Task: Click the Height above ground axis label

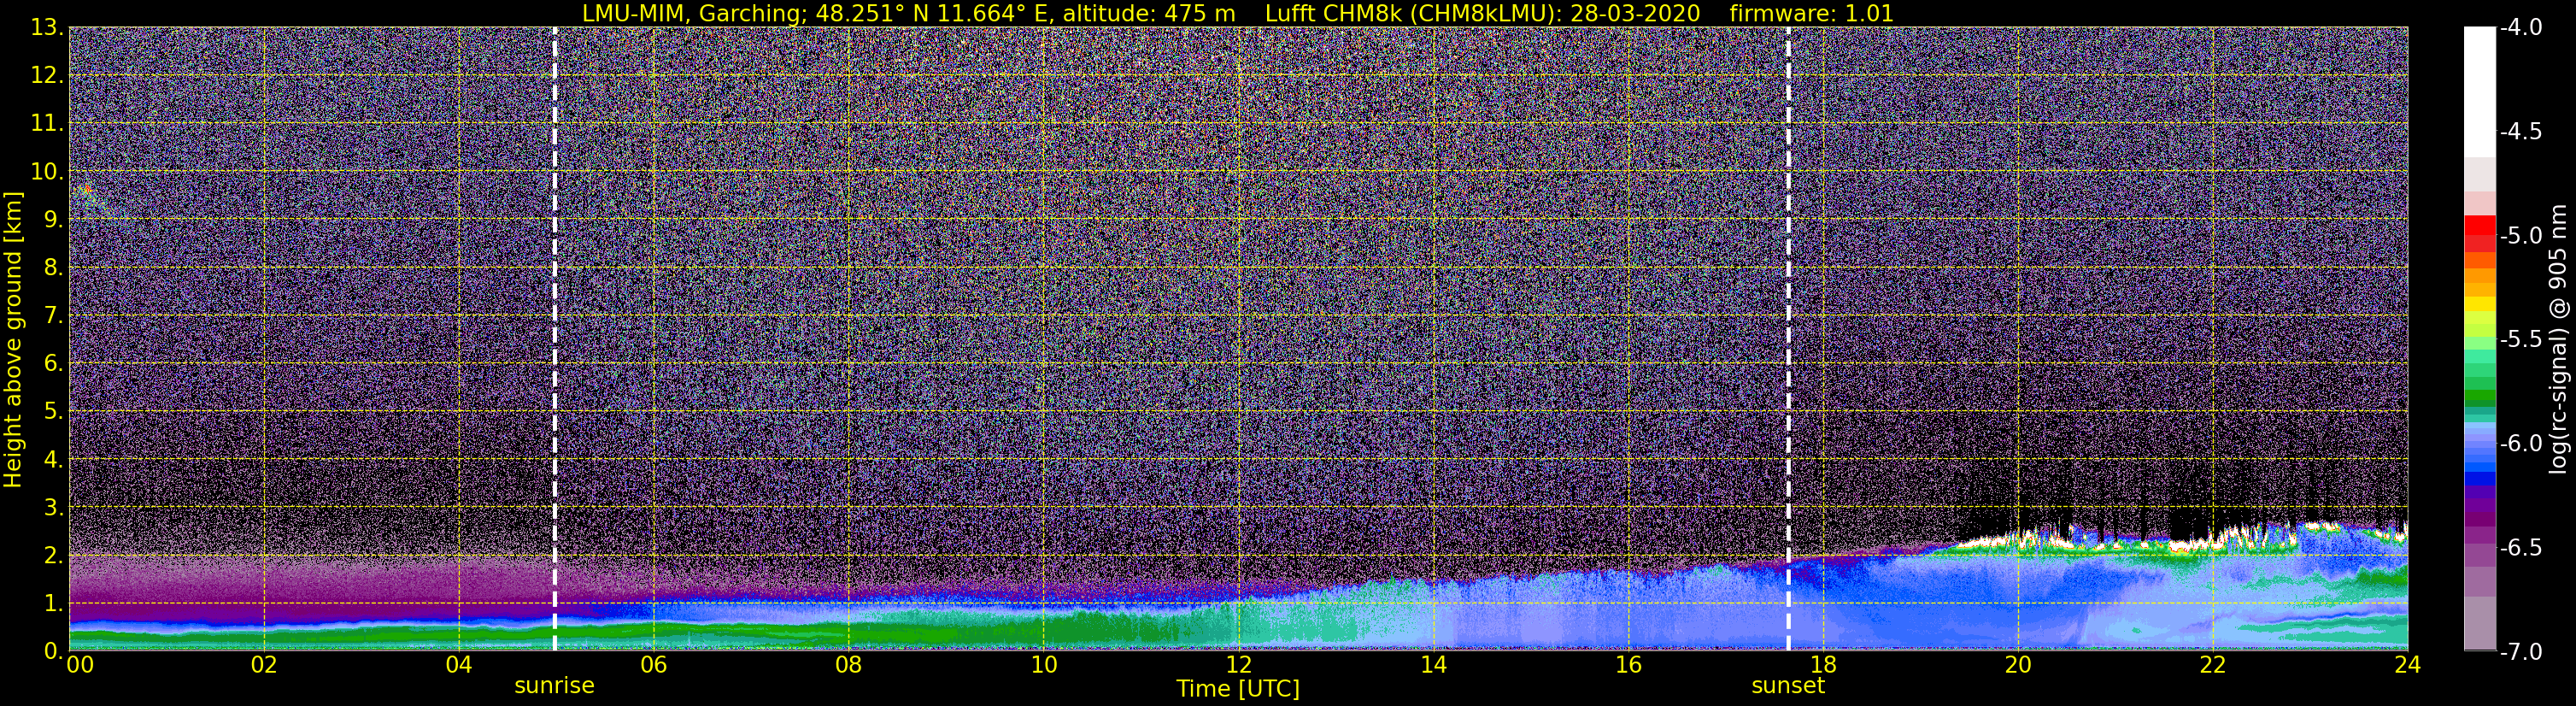Action: click(x=13, y=339)
